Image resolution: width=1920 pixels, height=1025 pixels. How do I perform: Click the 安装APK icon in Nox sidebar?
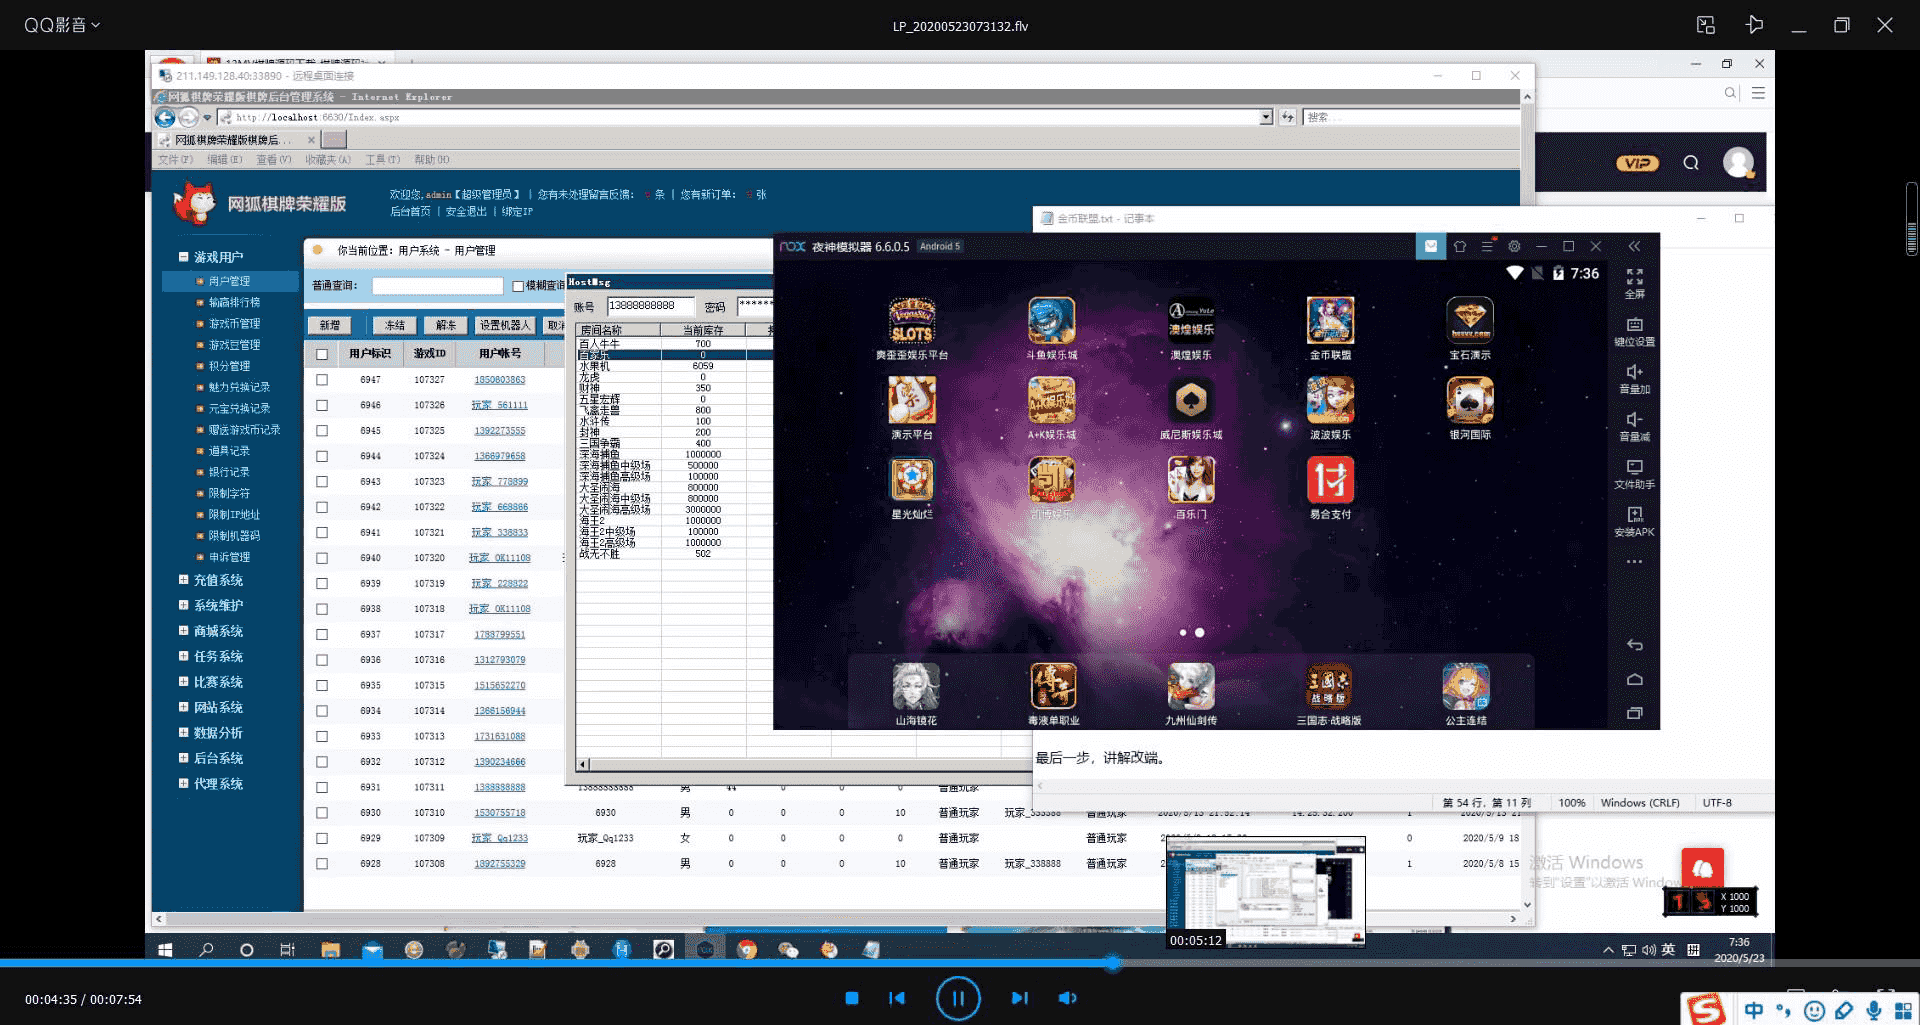tap(1634, 521)
